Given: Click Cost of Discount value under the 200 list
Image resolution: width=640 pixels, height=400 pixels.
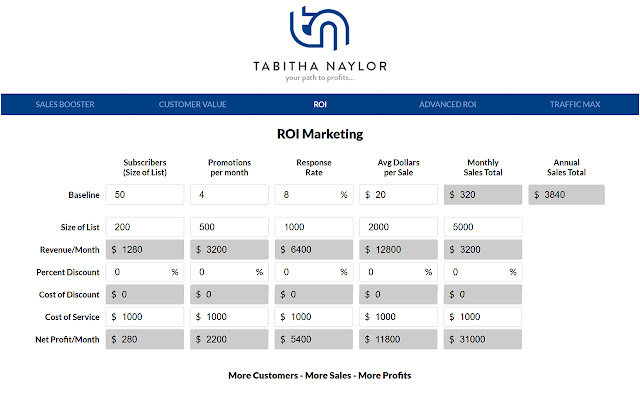Looking at the screenshot, I should pyautogui.click(x=145, y=294).
